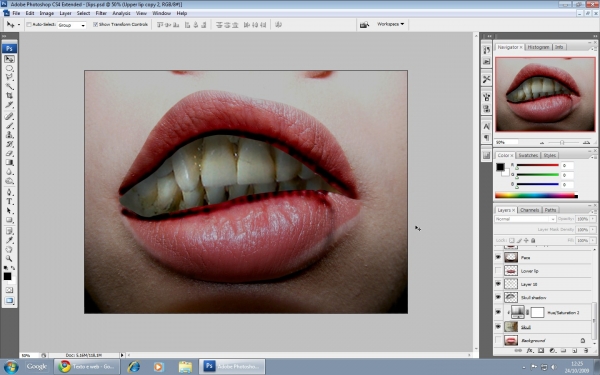Pick a color from the color ramp

coord(536,196)
